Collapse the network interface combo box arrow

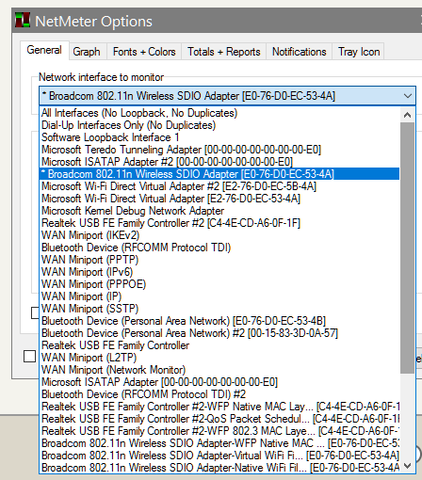(x=407, y=96)
